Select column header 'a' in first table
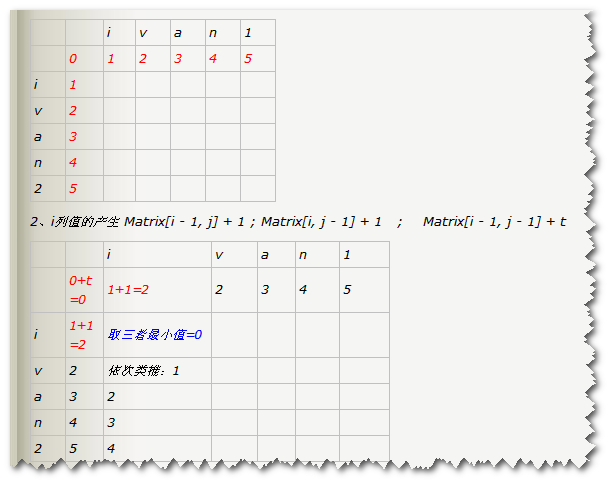Screen dimensions: 613x486 (x=178, y=33)
